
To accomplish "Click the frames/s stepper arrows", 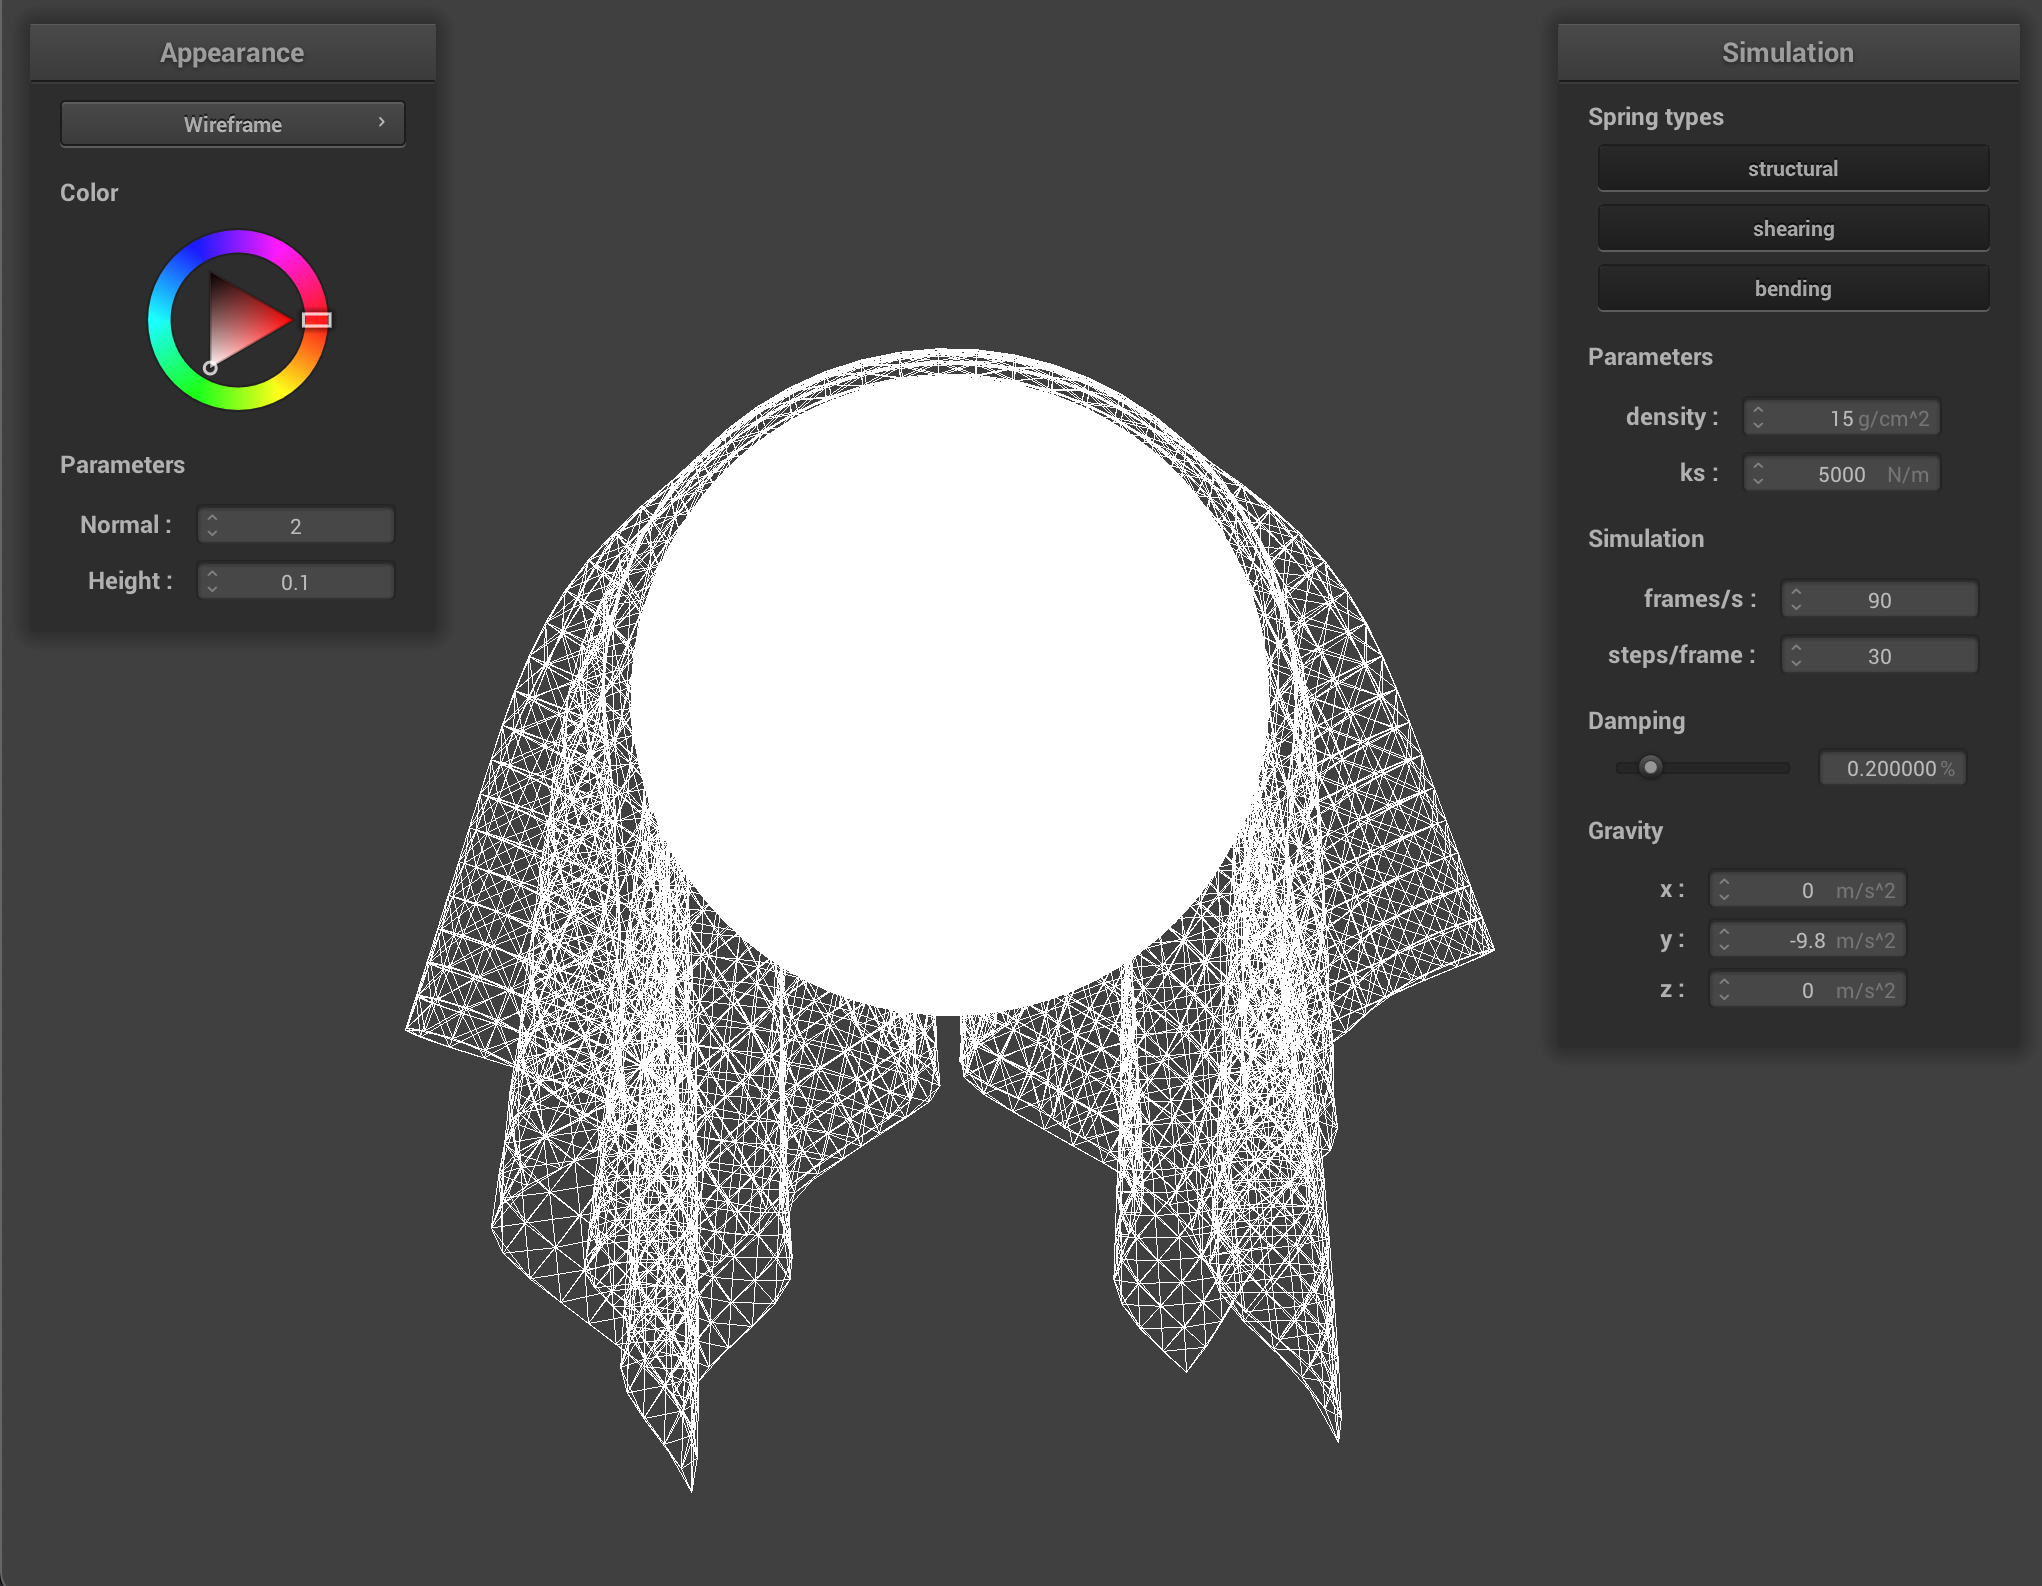I will point(1796,599).
